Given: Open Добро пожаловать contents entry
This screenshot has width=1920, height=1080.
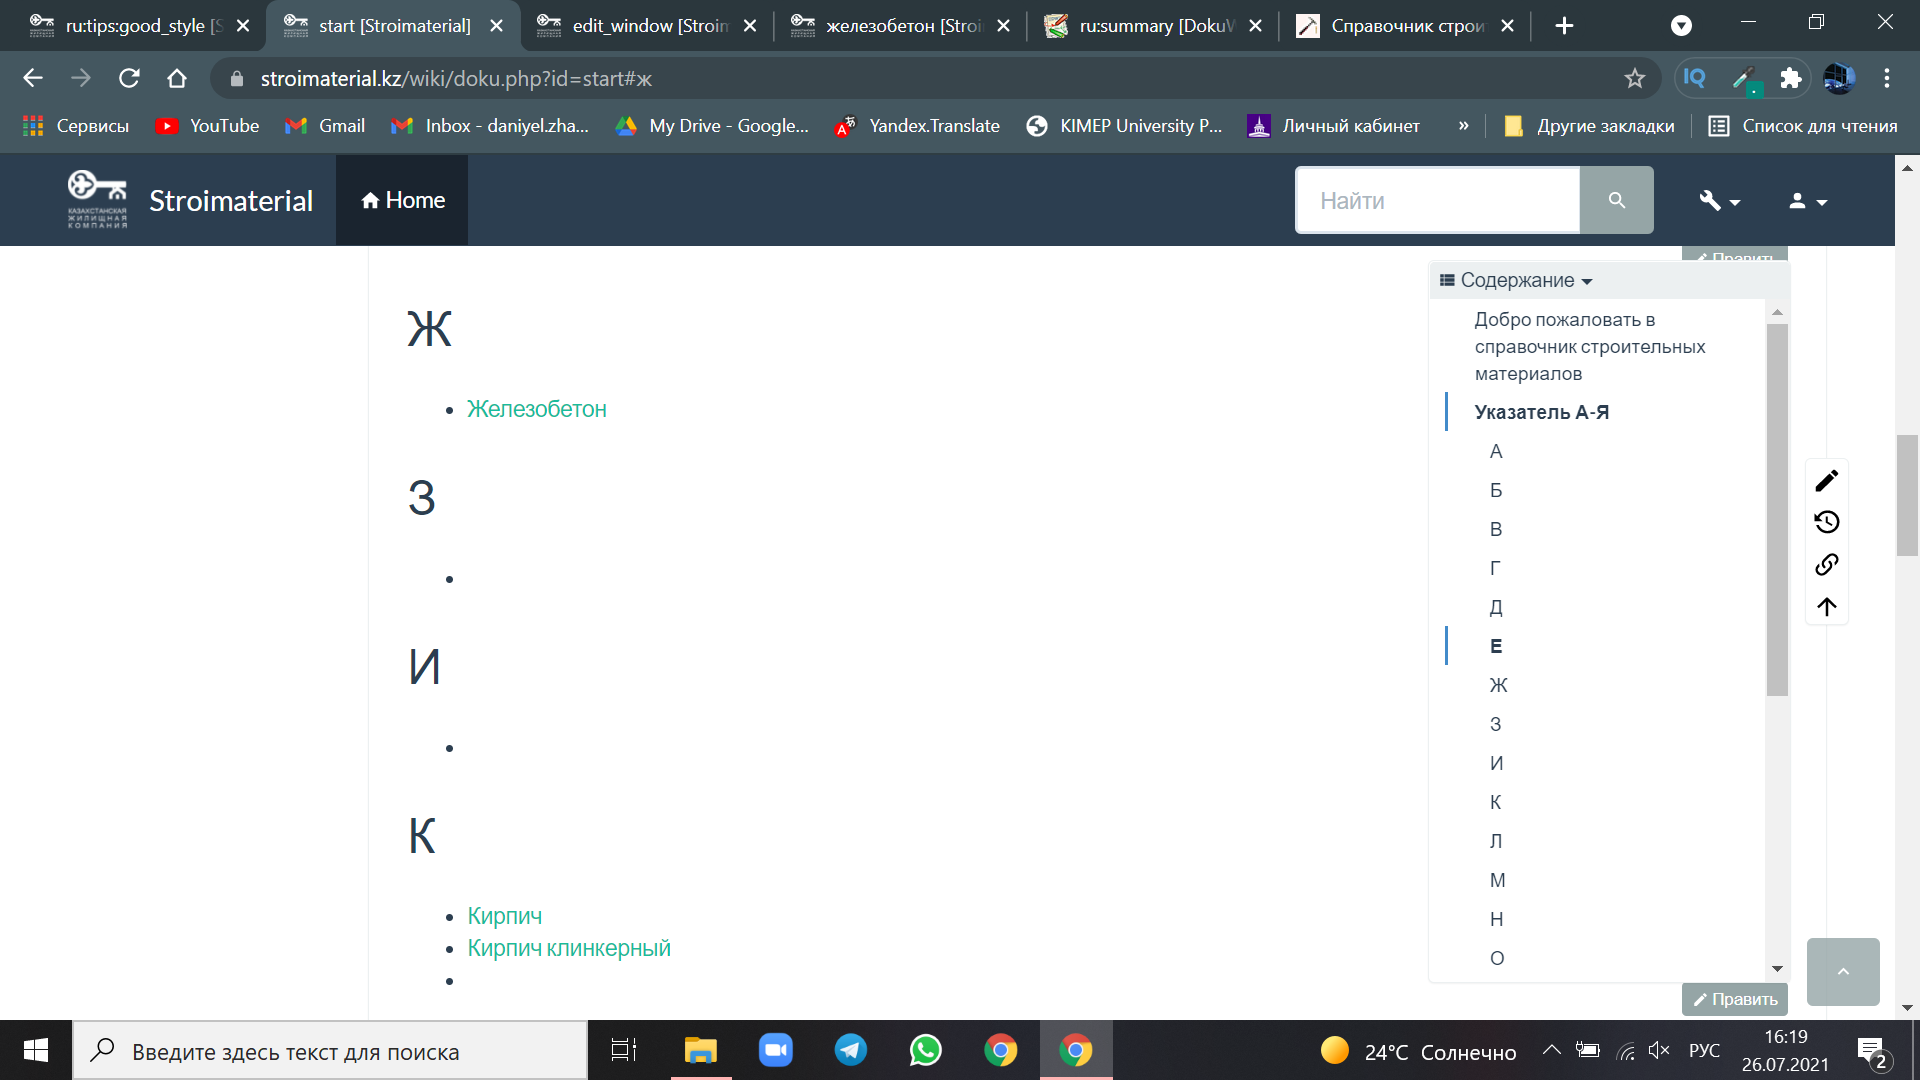Looking at the screenshot, I should (x=1589, y=346).
